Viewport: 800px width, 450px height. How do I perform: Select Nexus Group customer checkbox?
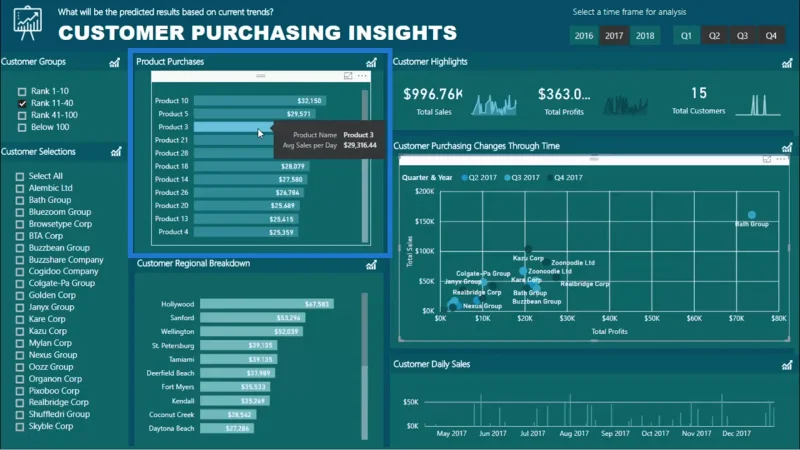(x=20, y=355)
